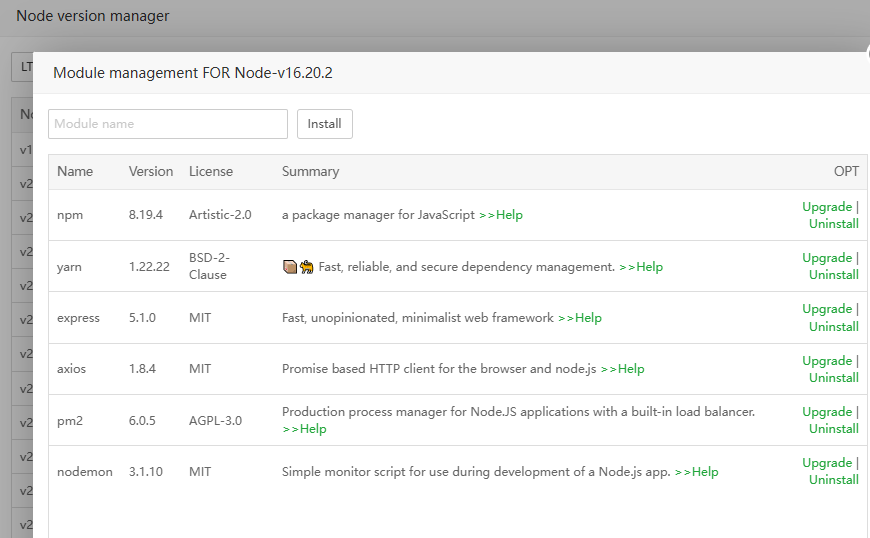Open the axios >>Help link
Screen dimensions: 870x538
[623, 369]
